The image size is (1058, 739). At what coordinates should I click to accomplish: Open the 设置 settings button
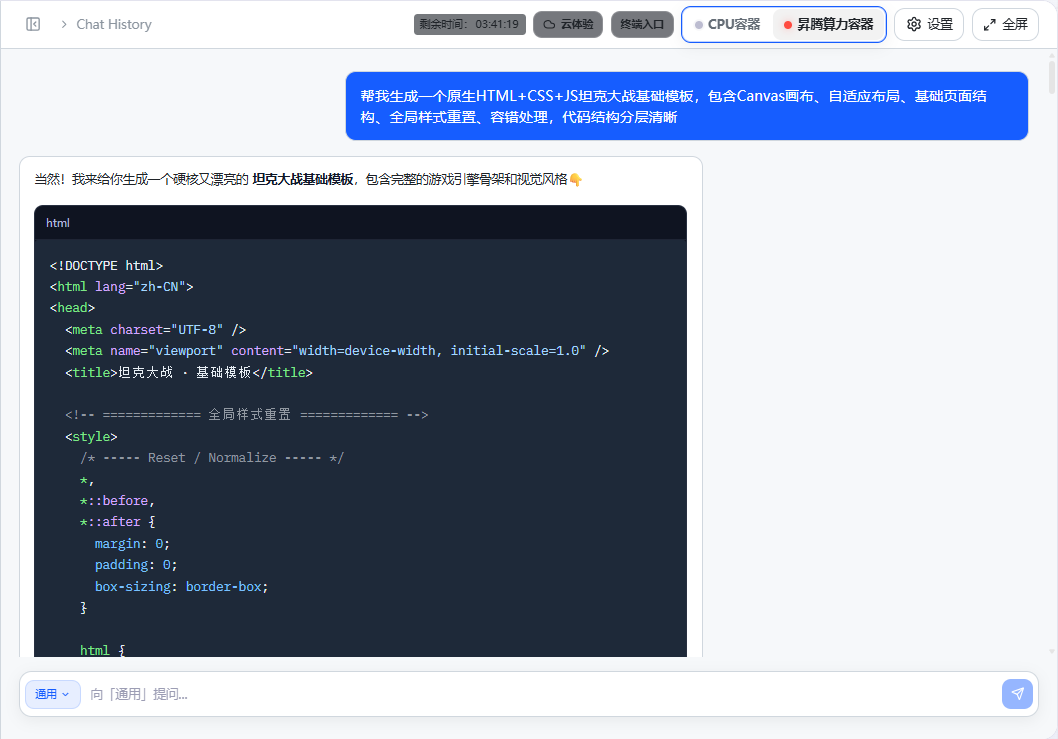point(928,24)
